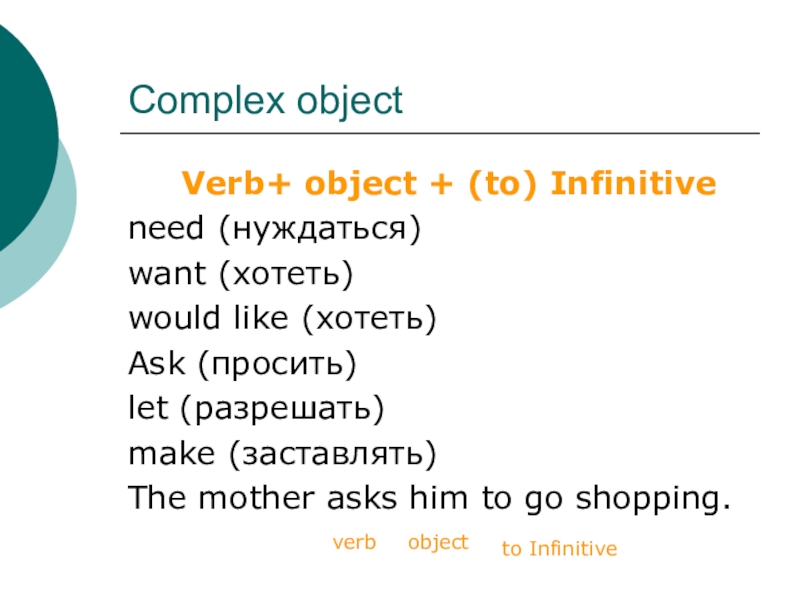
Task: Click the "would like (хотеть)" line
Action: coord(283,319)
